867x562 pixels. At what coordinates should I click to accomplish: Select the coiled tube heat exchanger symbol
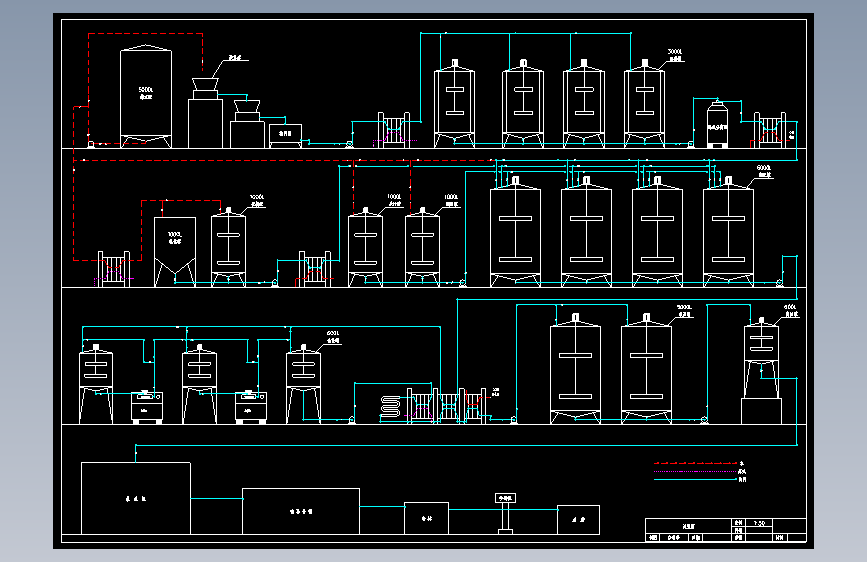[x=390, y=408]
